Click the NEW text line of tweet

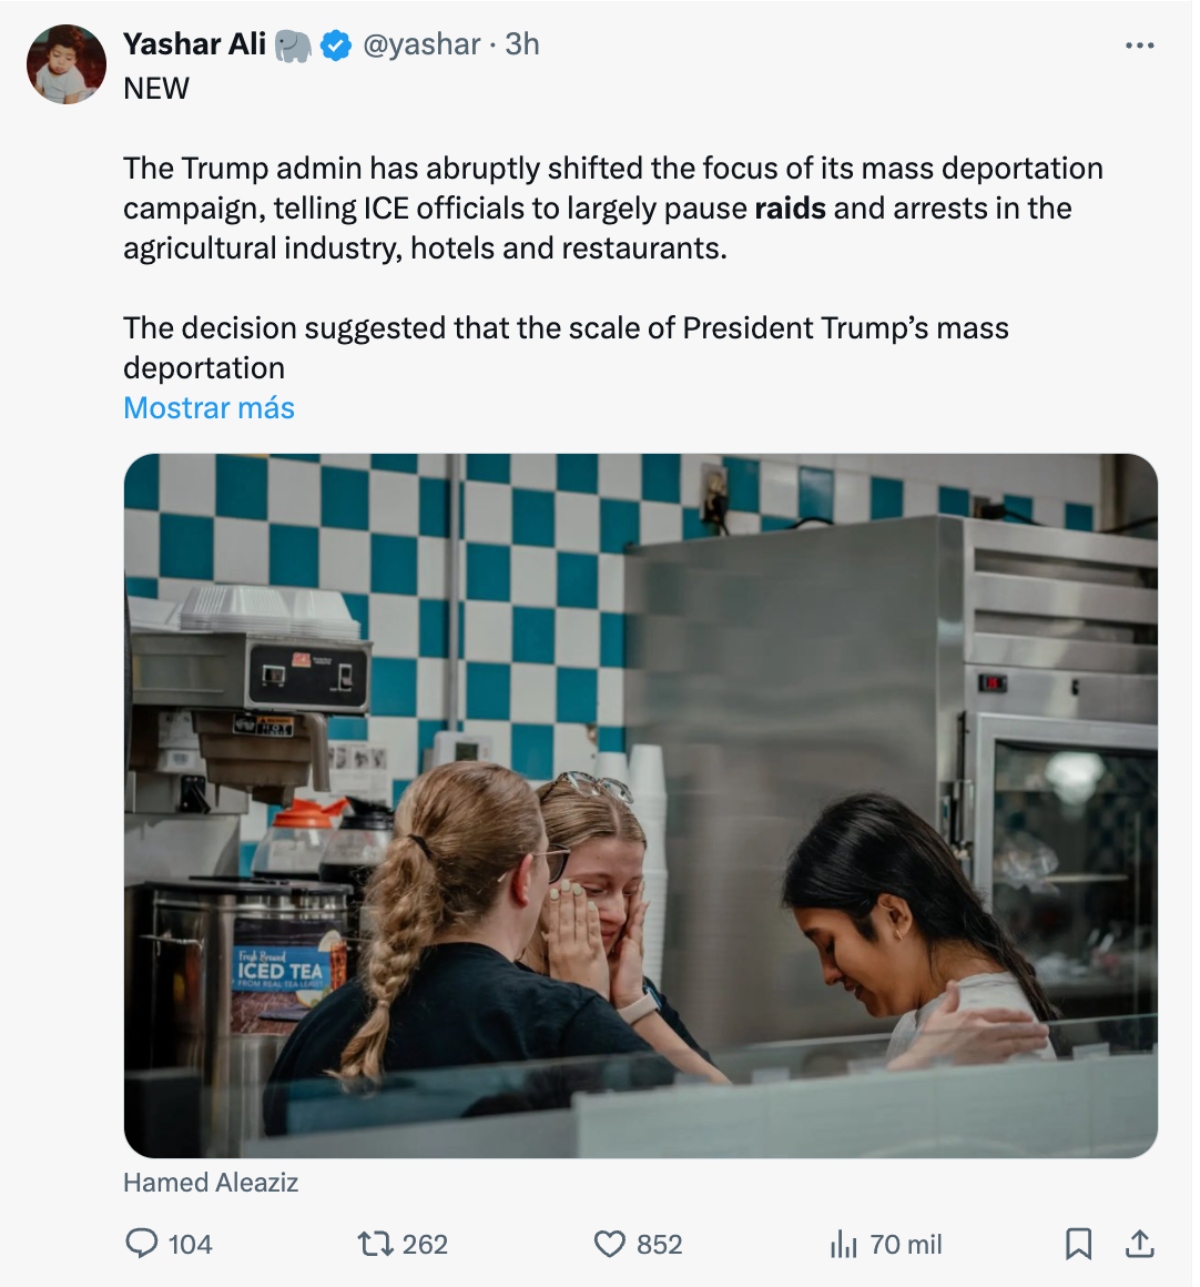[x=156, y=88]
